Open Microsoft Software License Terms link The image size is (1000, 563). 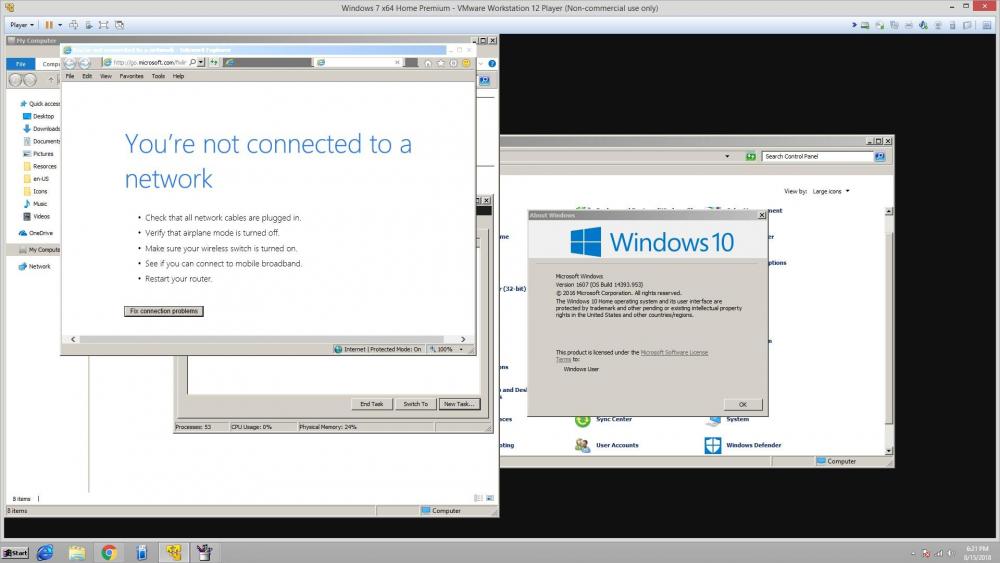673,353
